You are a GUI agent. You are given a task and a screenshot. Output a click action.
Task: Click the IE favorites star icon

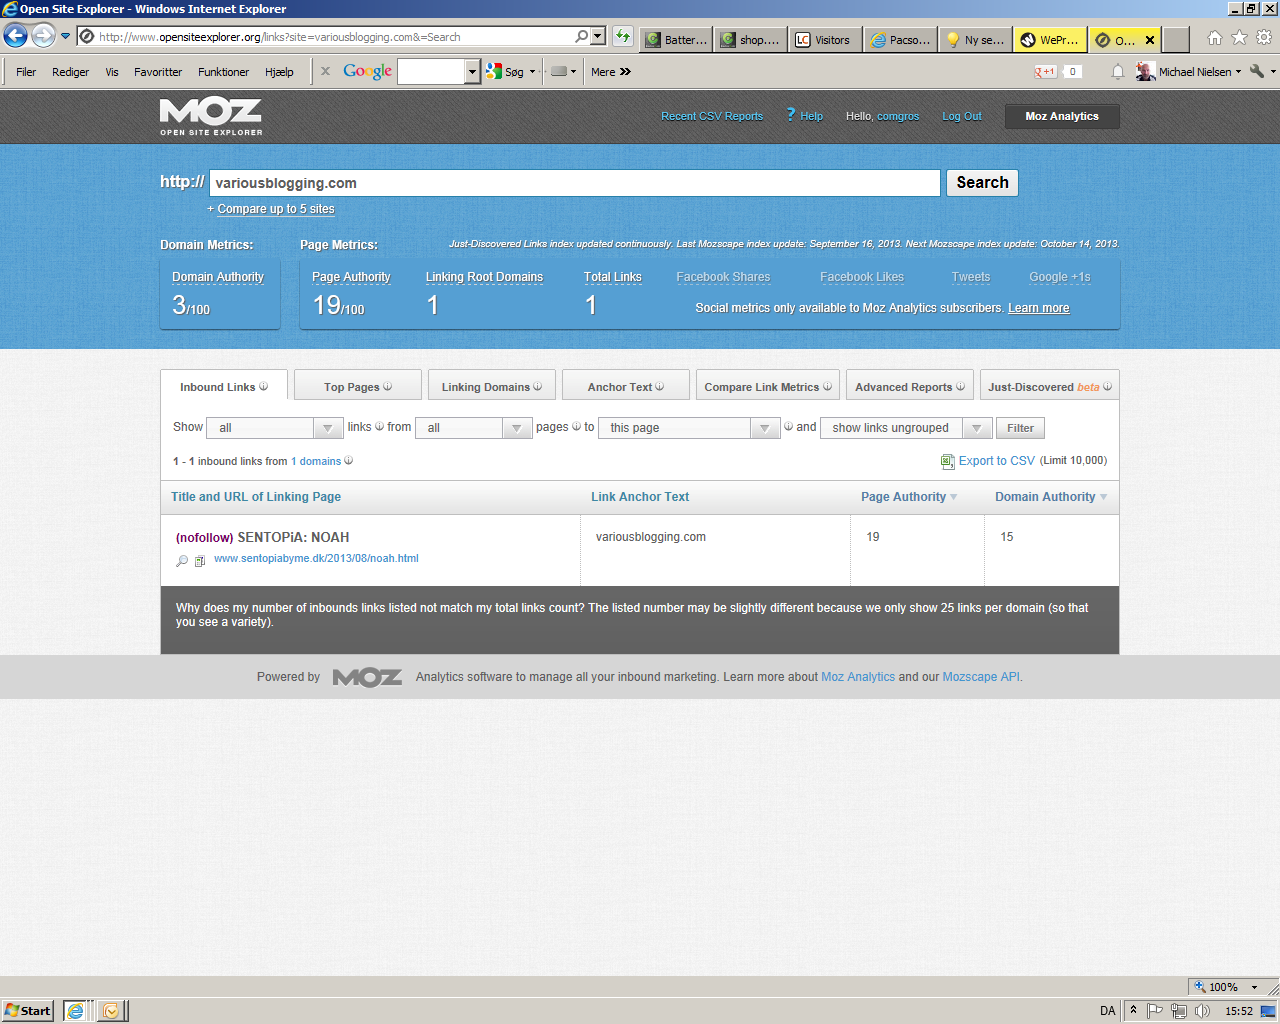tap(1239, 38)
